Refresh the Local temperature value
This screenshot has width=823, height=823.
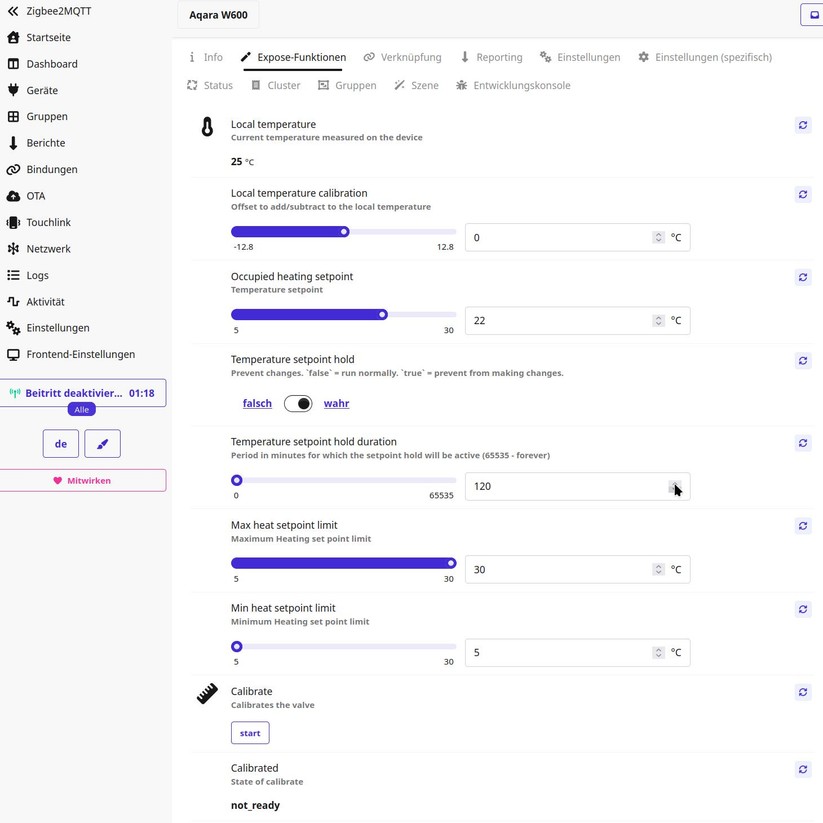coord(802,125)
